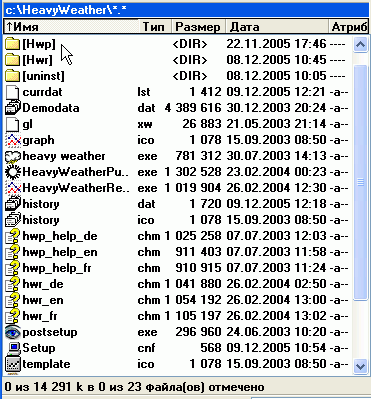This screenshot has height=399, width=371.
Task: Sort the list by the Размер column
Action: 199,27
